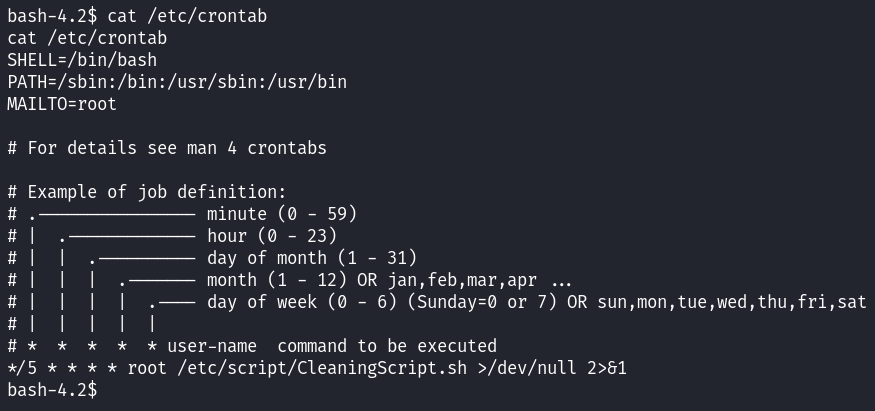This screenshot has height=411, width=875.
Task: Click the 'day of month (1 - 31)' label
Action: [x=312, y=258]
